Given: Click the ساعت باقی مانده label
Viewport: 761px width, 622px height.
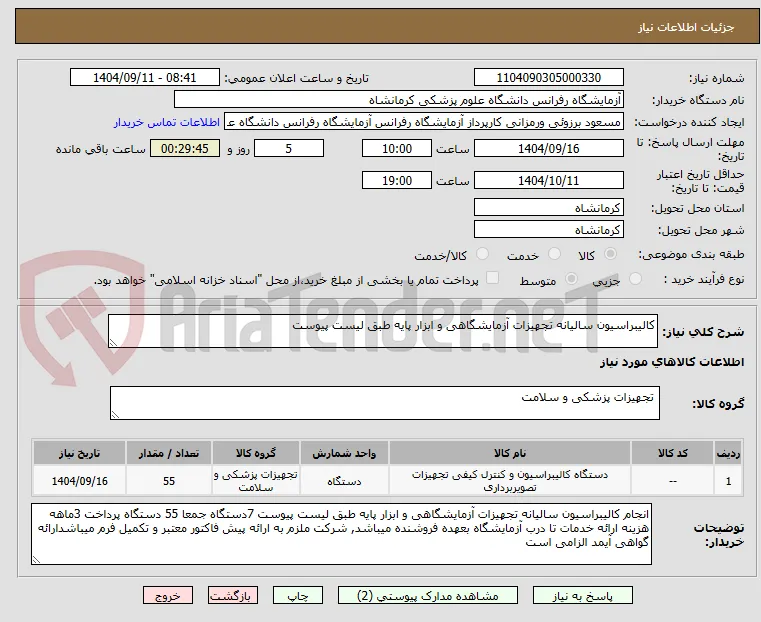Looking at the screenshot, I should pos(100,149).
